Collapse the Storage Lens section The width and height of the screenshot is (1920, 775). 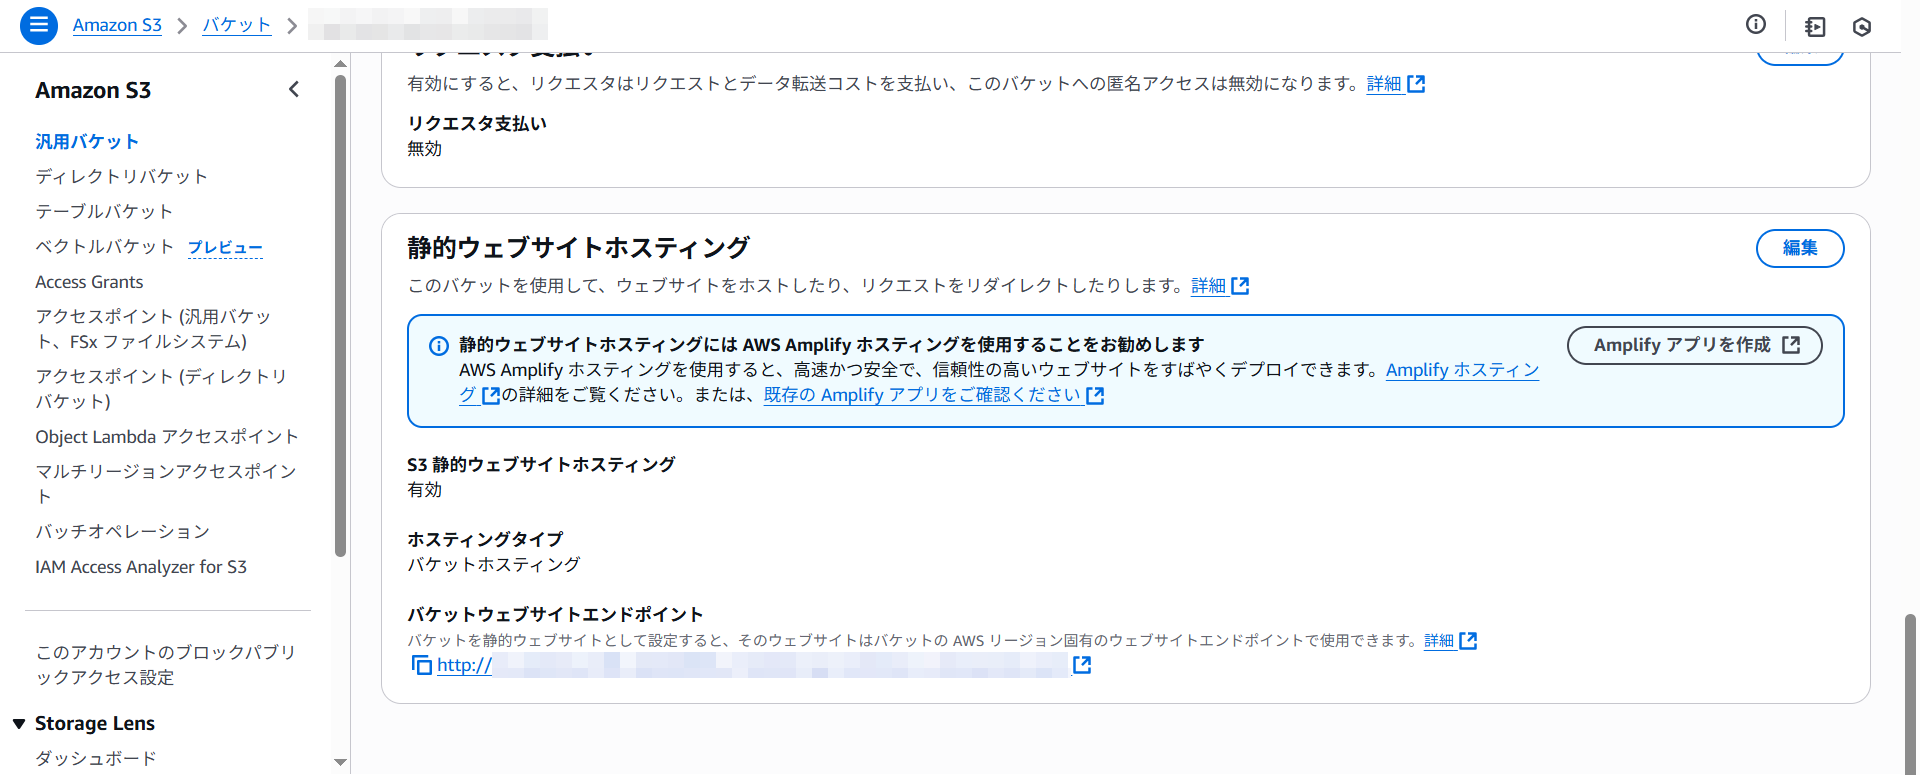click(x=19, y=723)
